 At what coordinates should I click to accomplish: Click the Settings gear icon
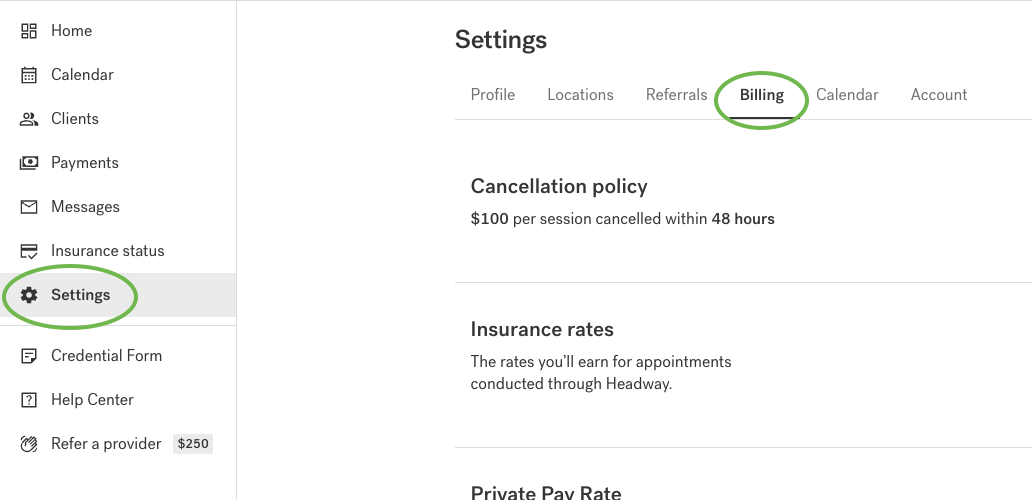29,295
